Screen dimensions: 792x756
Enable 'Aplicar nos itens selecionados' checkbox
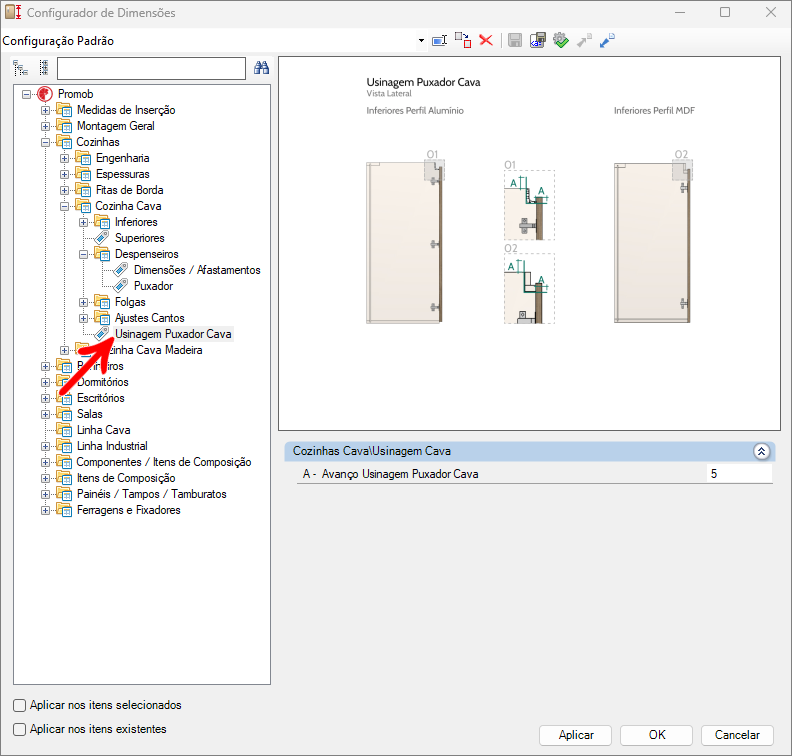pyautogui.click(x=20, y=705)
